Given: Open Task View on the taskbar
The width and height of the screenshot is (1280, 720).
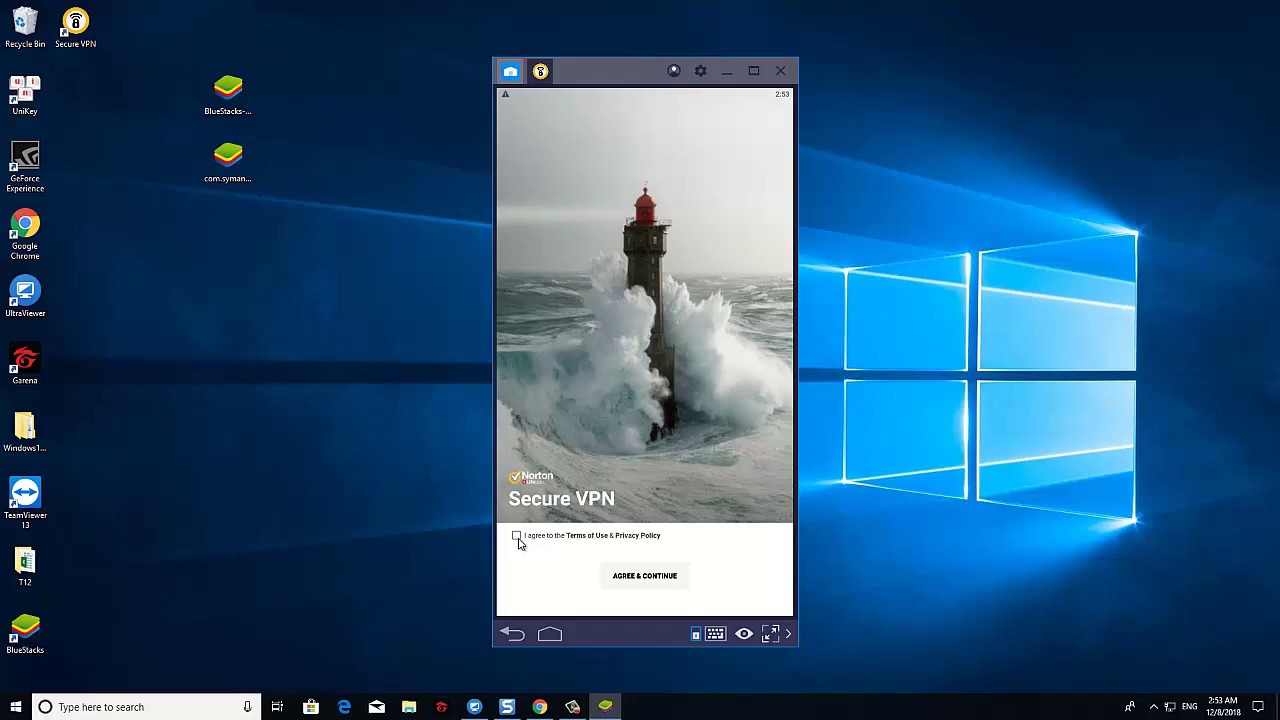Looking at the screenshot, I should click(x=277, y=707).
